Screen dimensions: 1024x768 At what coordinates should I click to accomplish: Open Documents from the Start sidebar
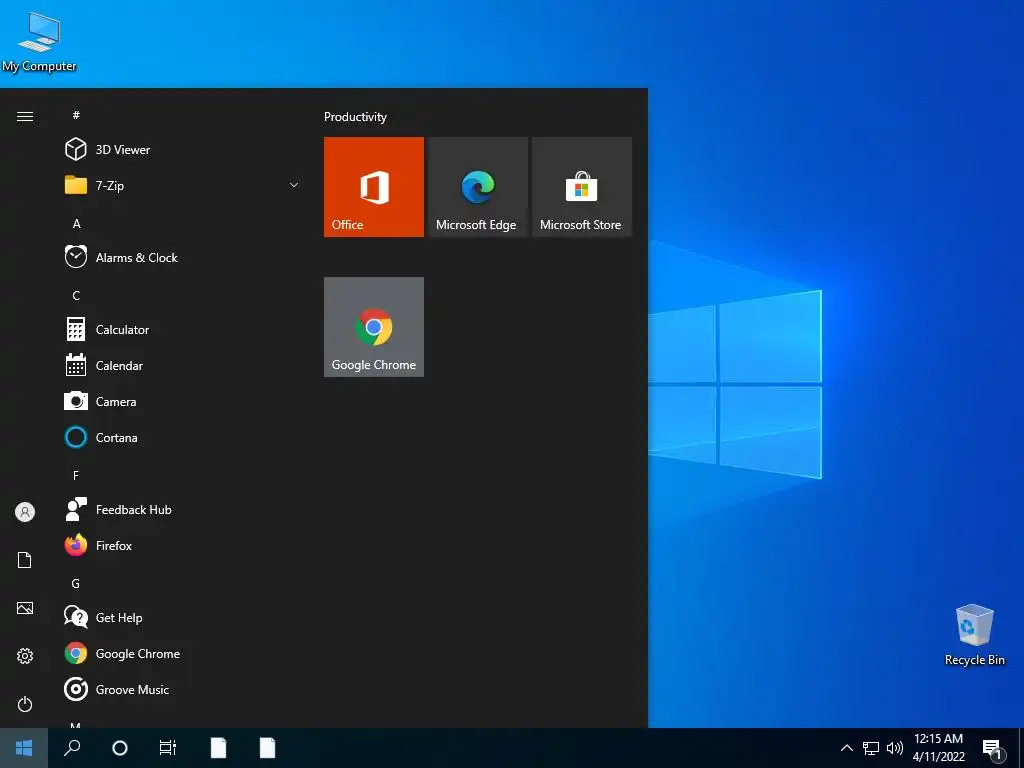coord(25,560)
